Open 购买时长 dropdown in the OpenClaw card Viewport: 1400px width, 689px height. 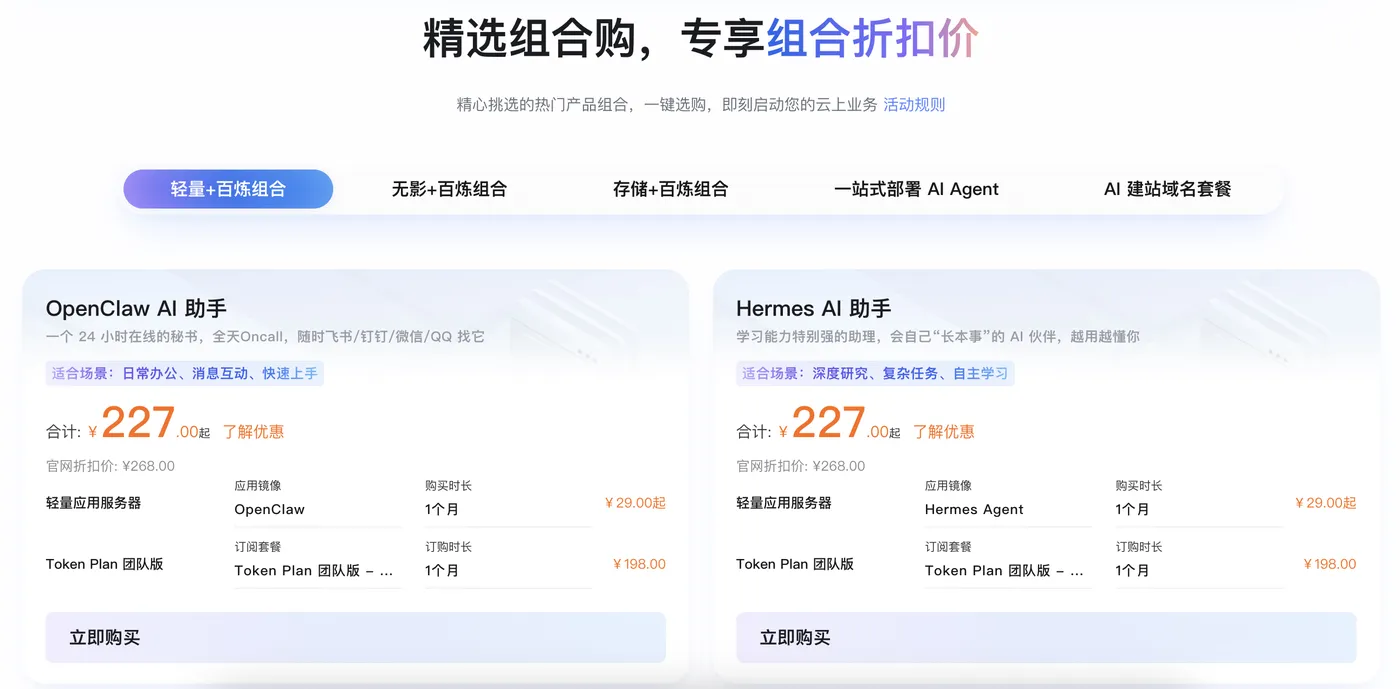point(508,510)
